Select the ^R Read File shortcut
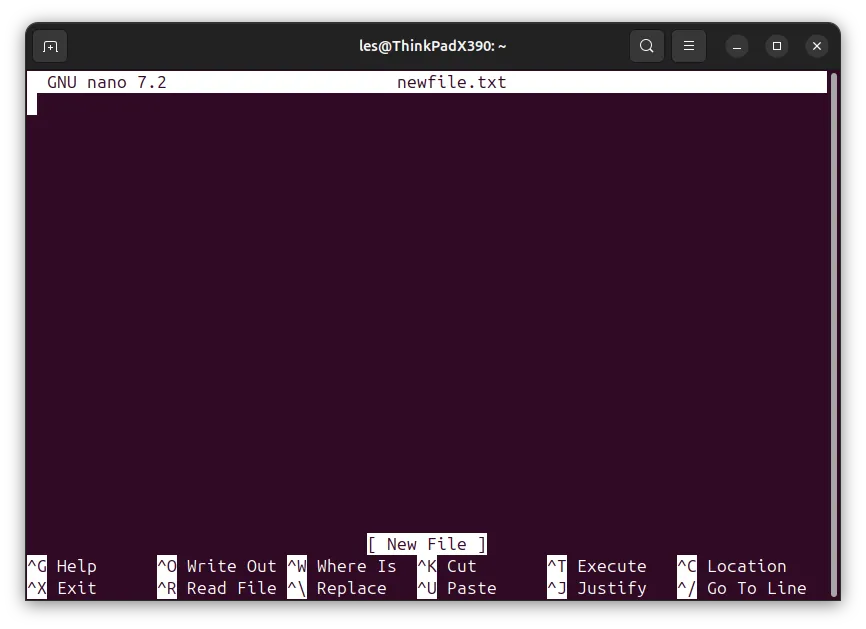Screen dimensions: 866x629 tap(216, 588)
